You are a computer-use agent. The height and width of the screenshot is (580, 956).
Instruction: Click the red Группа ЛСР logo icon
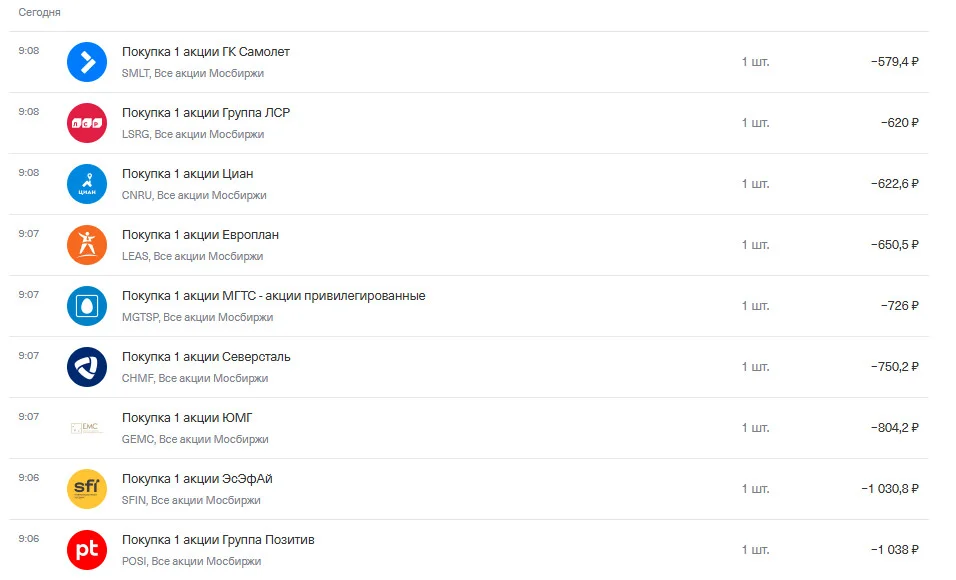[x=87, y=123]
